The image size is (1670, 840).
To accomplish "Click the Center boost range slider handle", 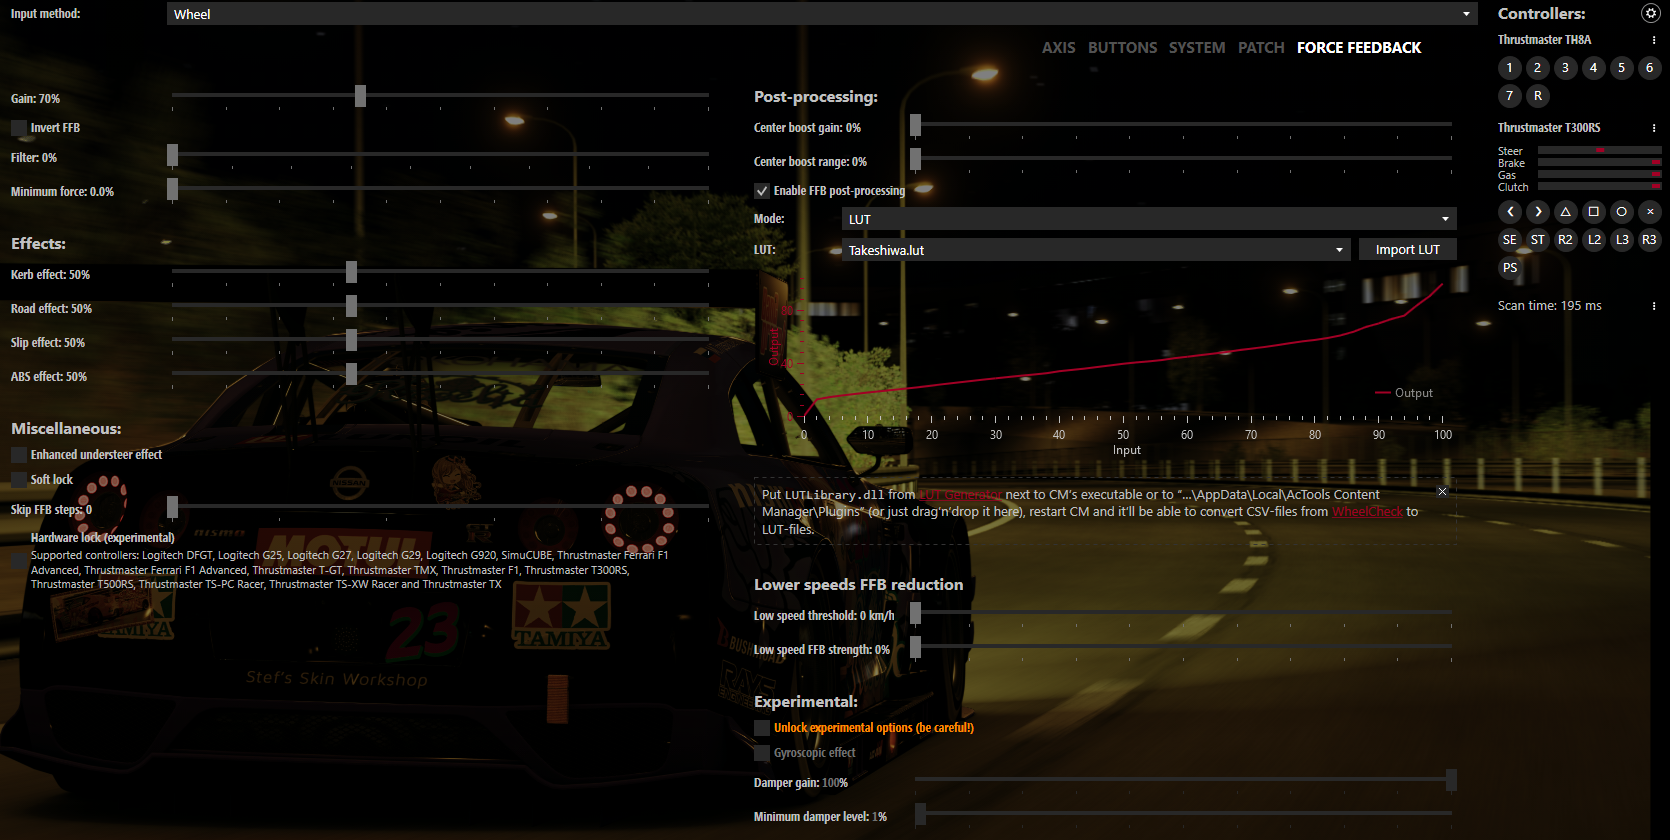I will coord(915,159).
